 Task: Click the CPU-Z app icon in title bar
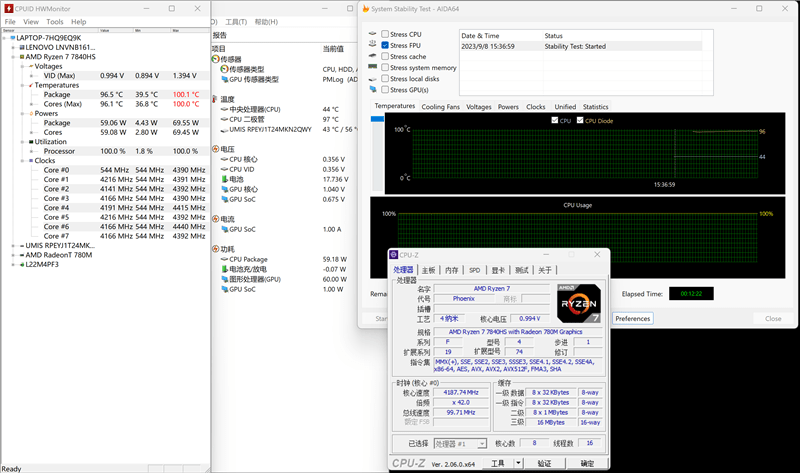(x=393, y=255)
